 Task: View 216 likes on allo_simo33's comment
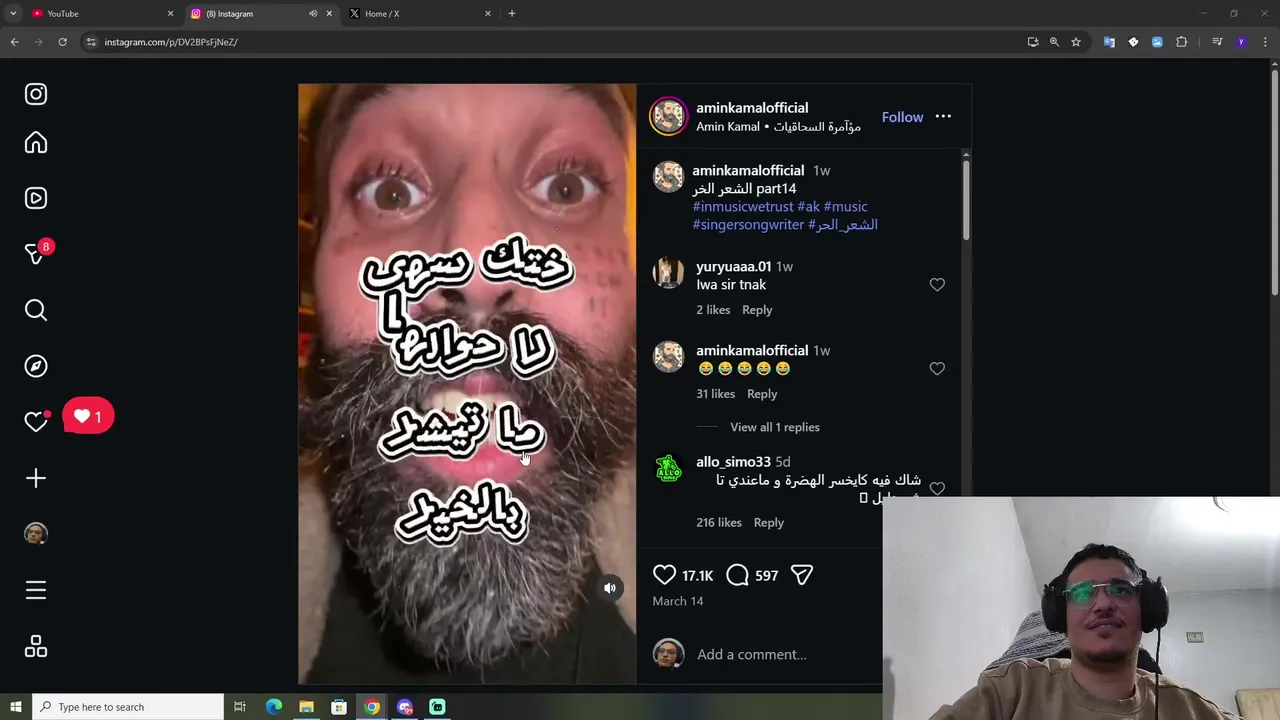click(x=719, y=522)
